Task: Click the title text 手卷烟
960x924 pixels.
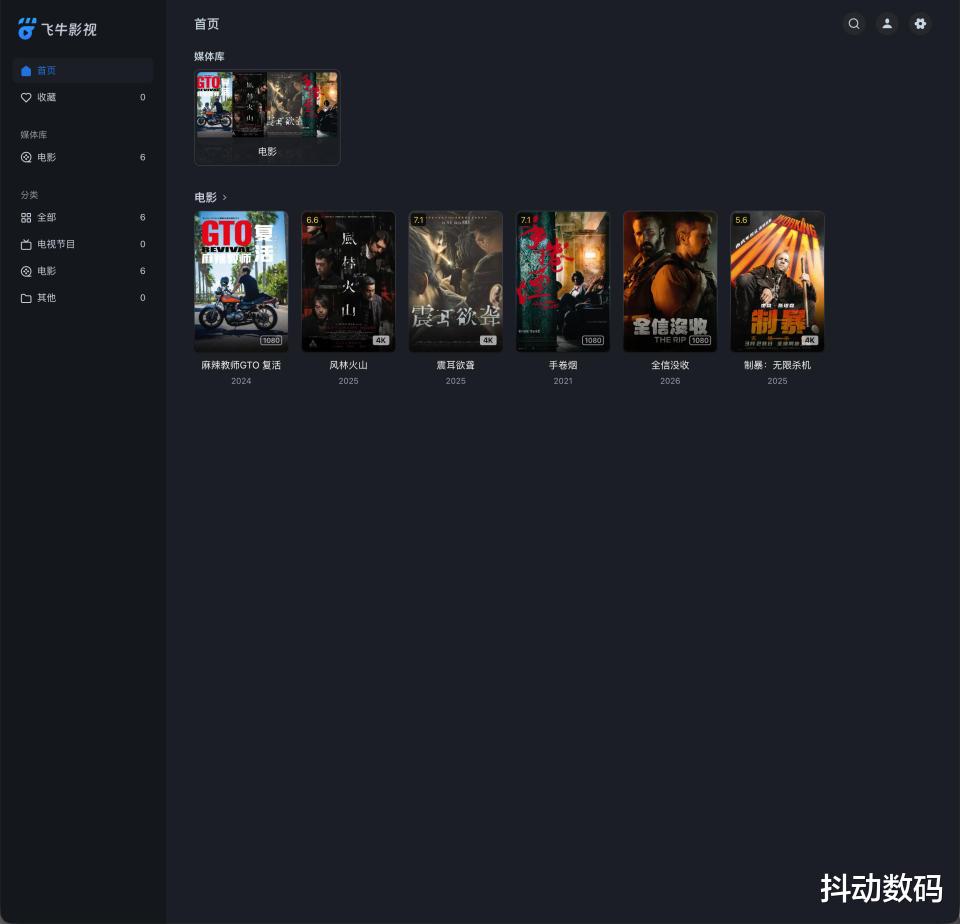Action: 563,365
